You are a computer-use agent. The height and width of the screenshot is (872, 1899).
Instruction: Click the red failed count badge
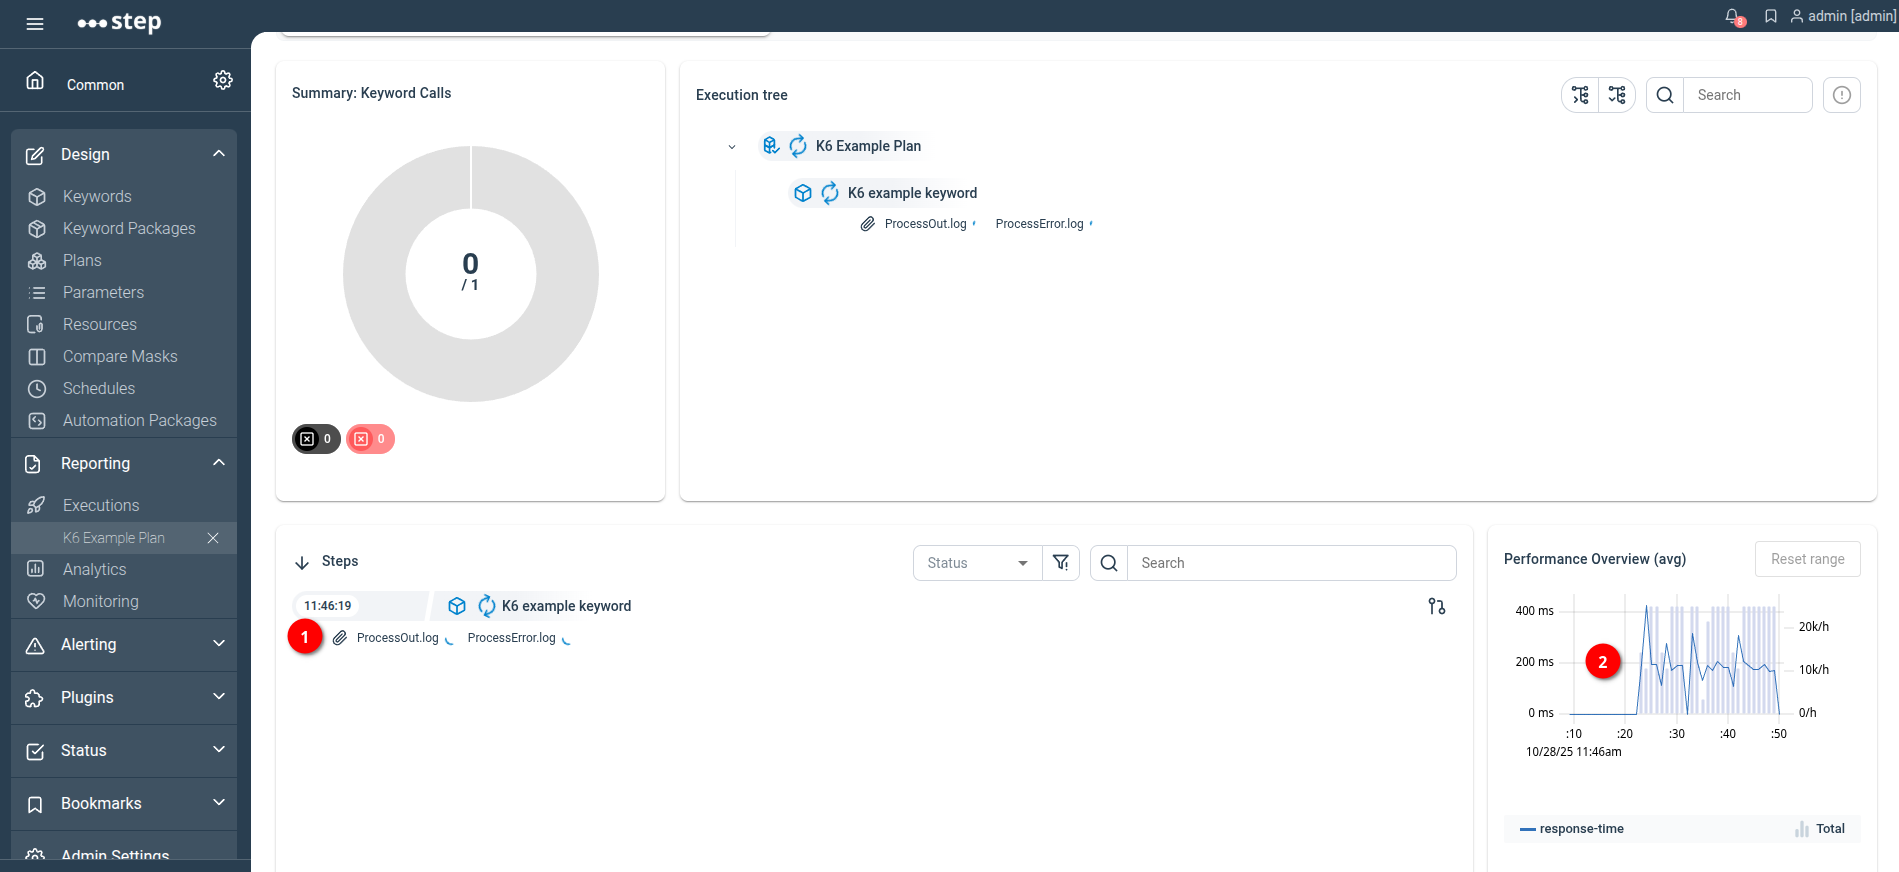click(x=370, y=439)
